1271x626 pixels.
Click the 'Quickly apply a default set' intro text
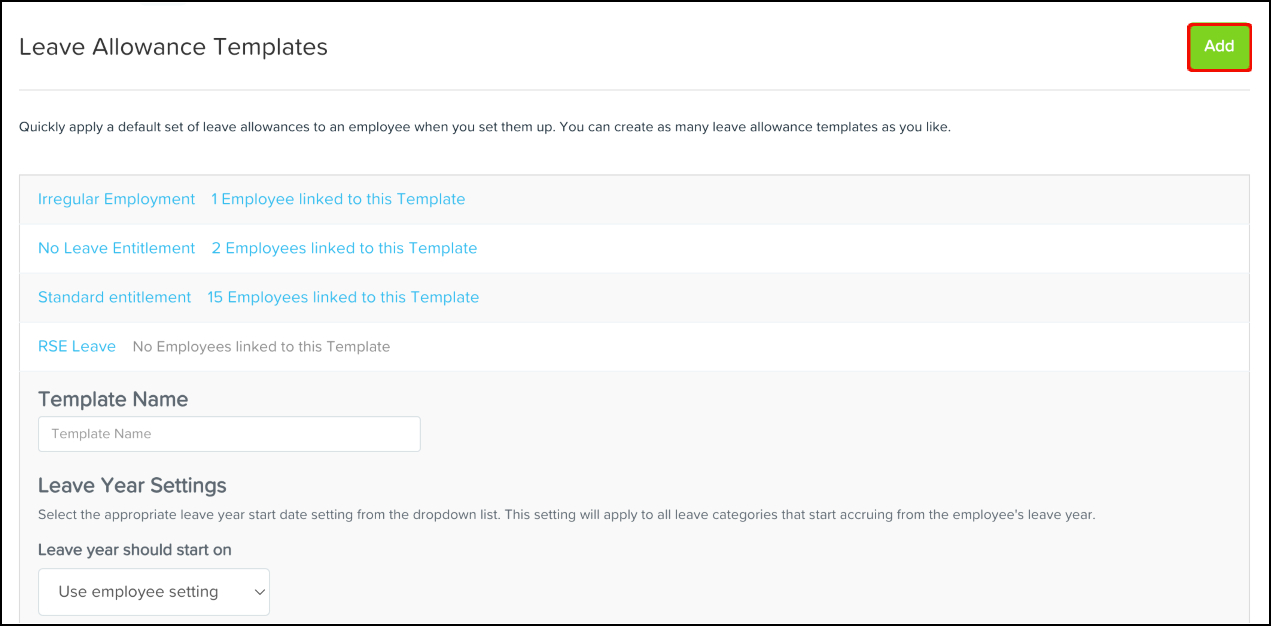[484, 128]
